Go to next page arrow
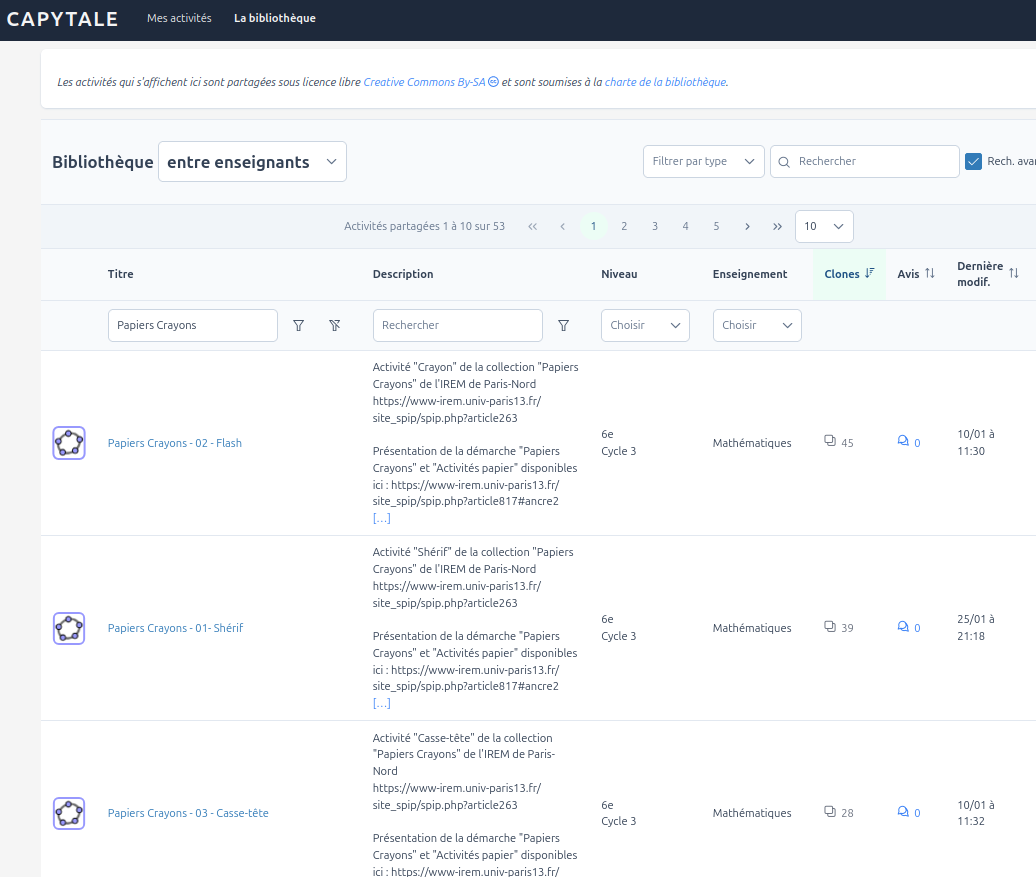The width and height of the screenshot is (1036, 877). (747, 226)
